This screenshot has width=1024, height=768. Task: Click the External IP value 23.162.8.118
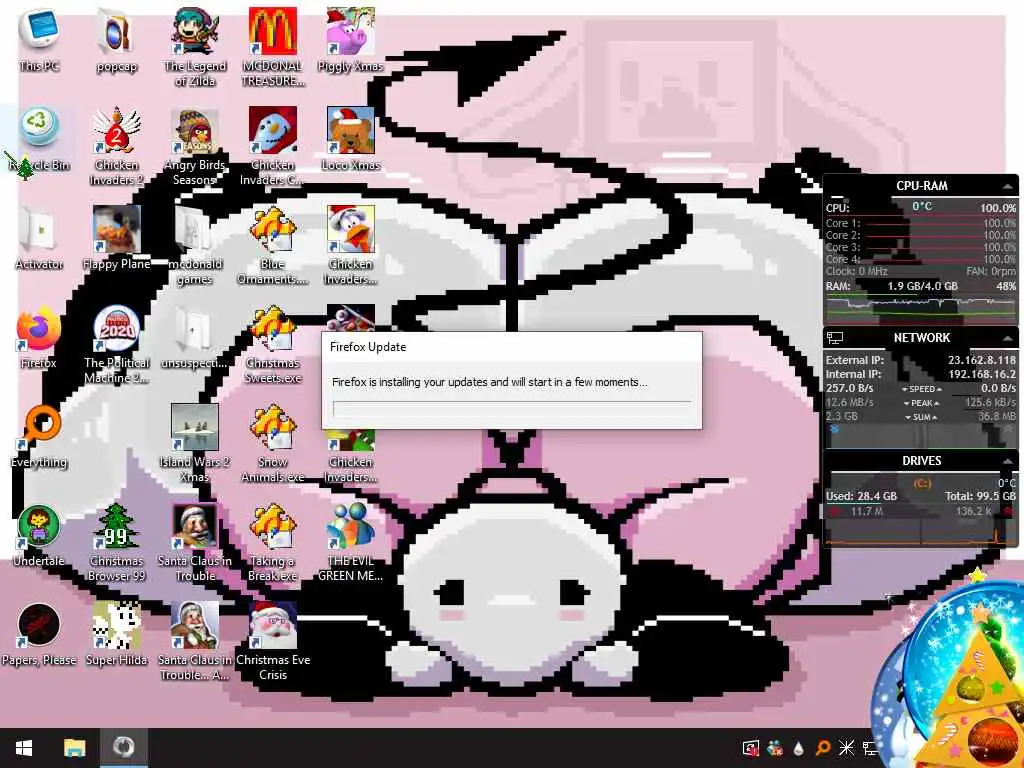982,360
